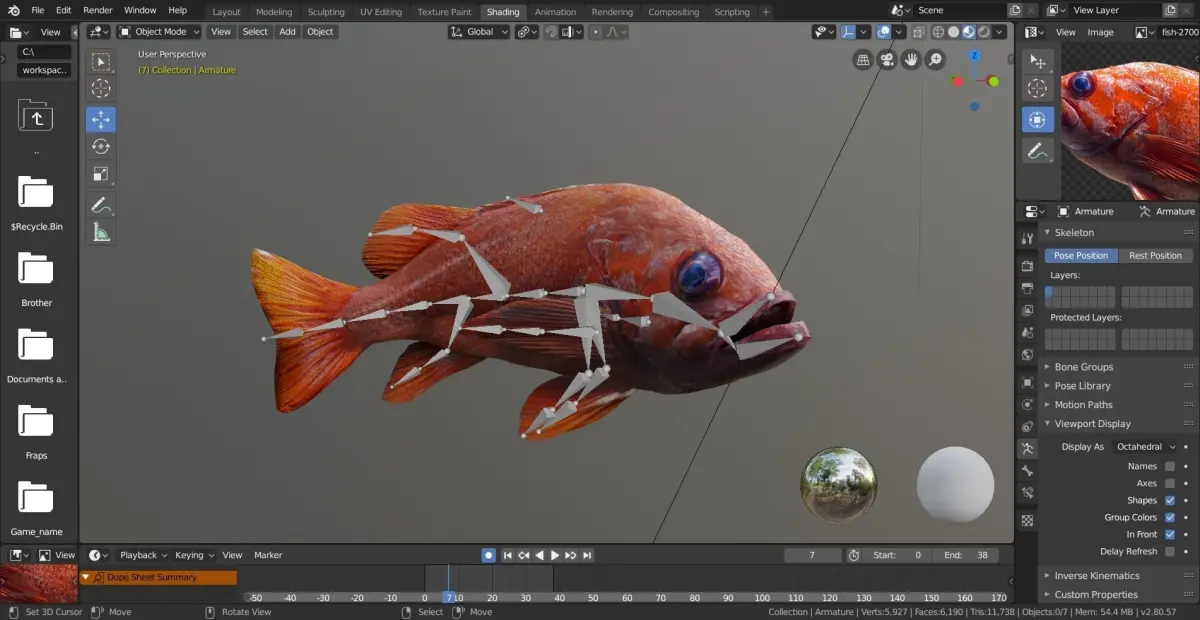Image resolution: width=1200 pixels, height=620 pixels.
Task: Switch to Animation workspace tab
Action: 555,12
